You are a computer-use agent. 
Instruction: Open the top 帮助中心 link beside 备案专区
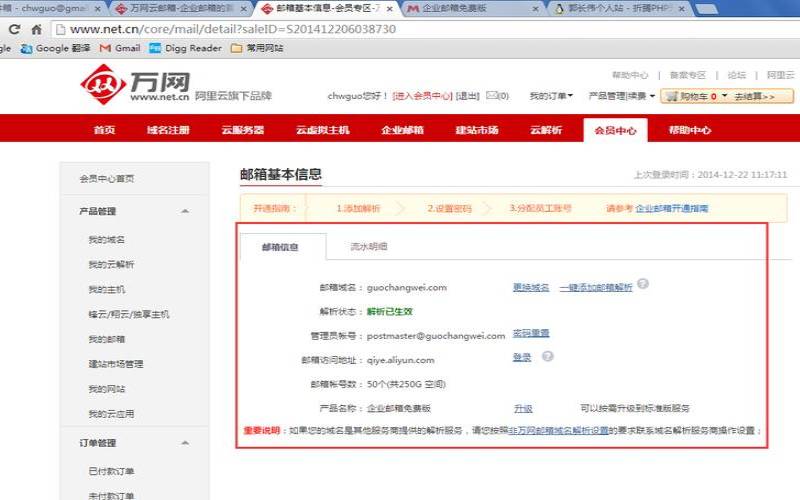pos(630,75)
